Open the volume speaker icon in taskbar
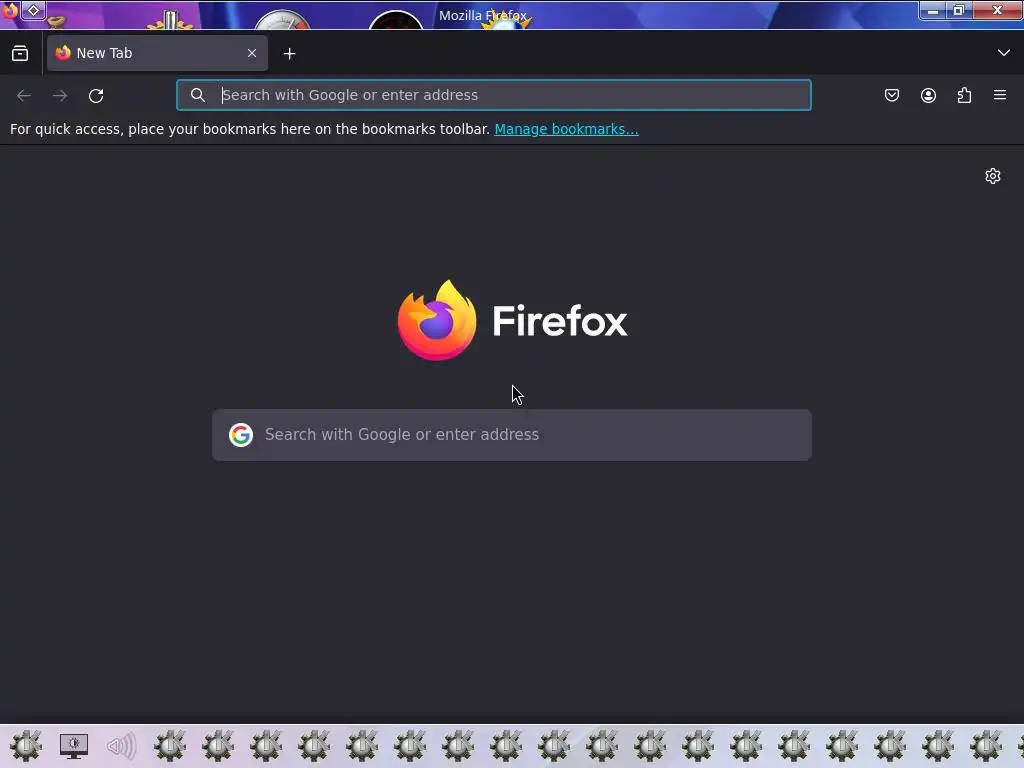The width and height of the screenshot is (1024, 768). [x=121, y=746]
